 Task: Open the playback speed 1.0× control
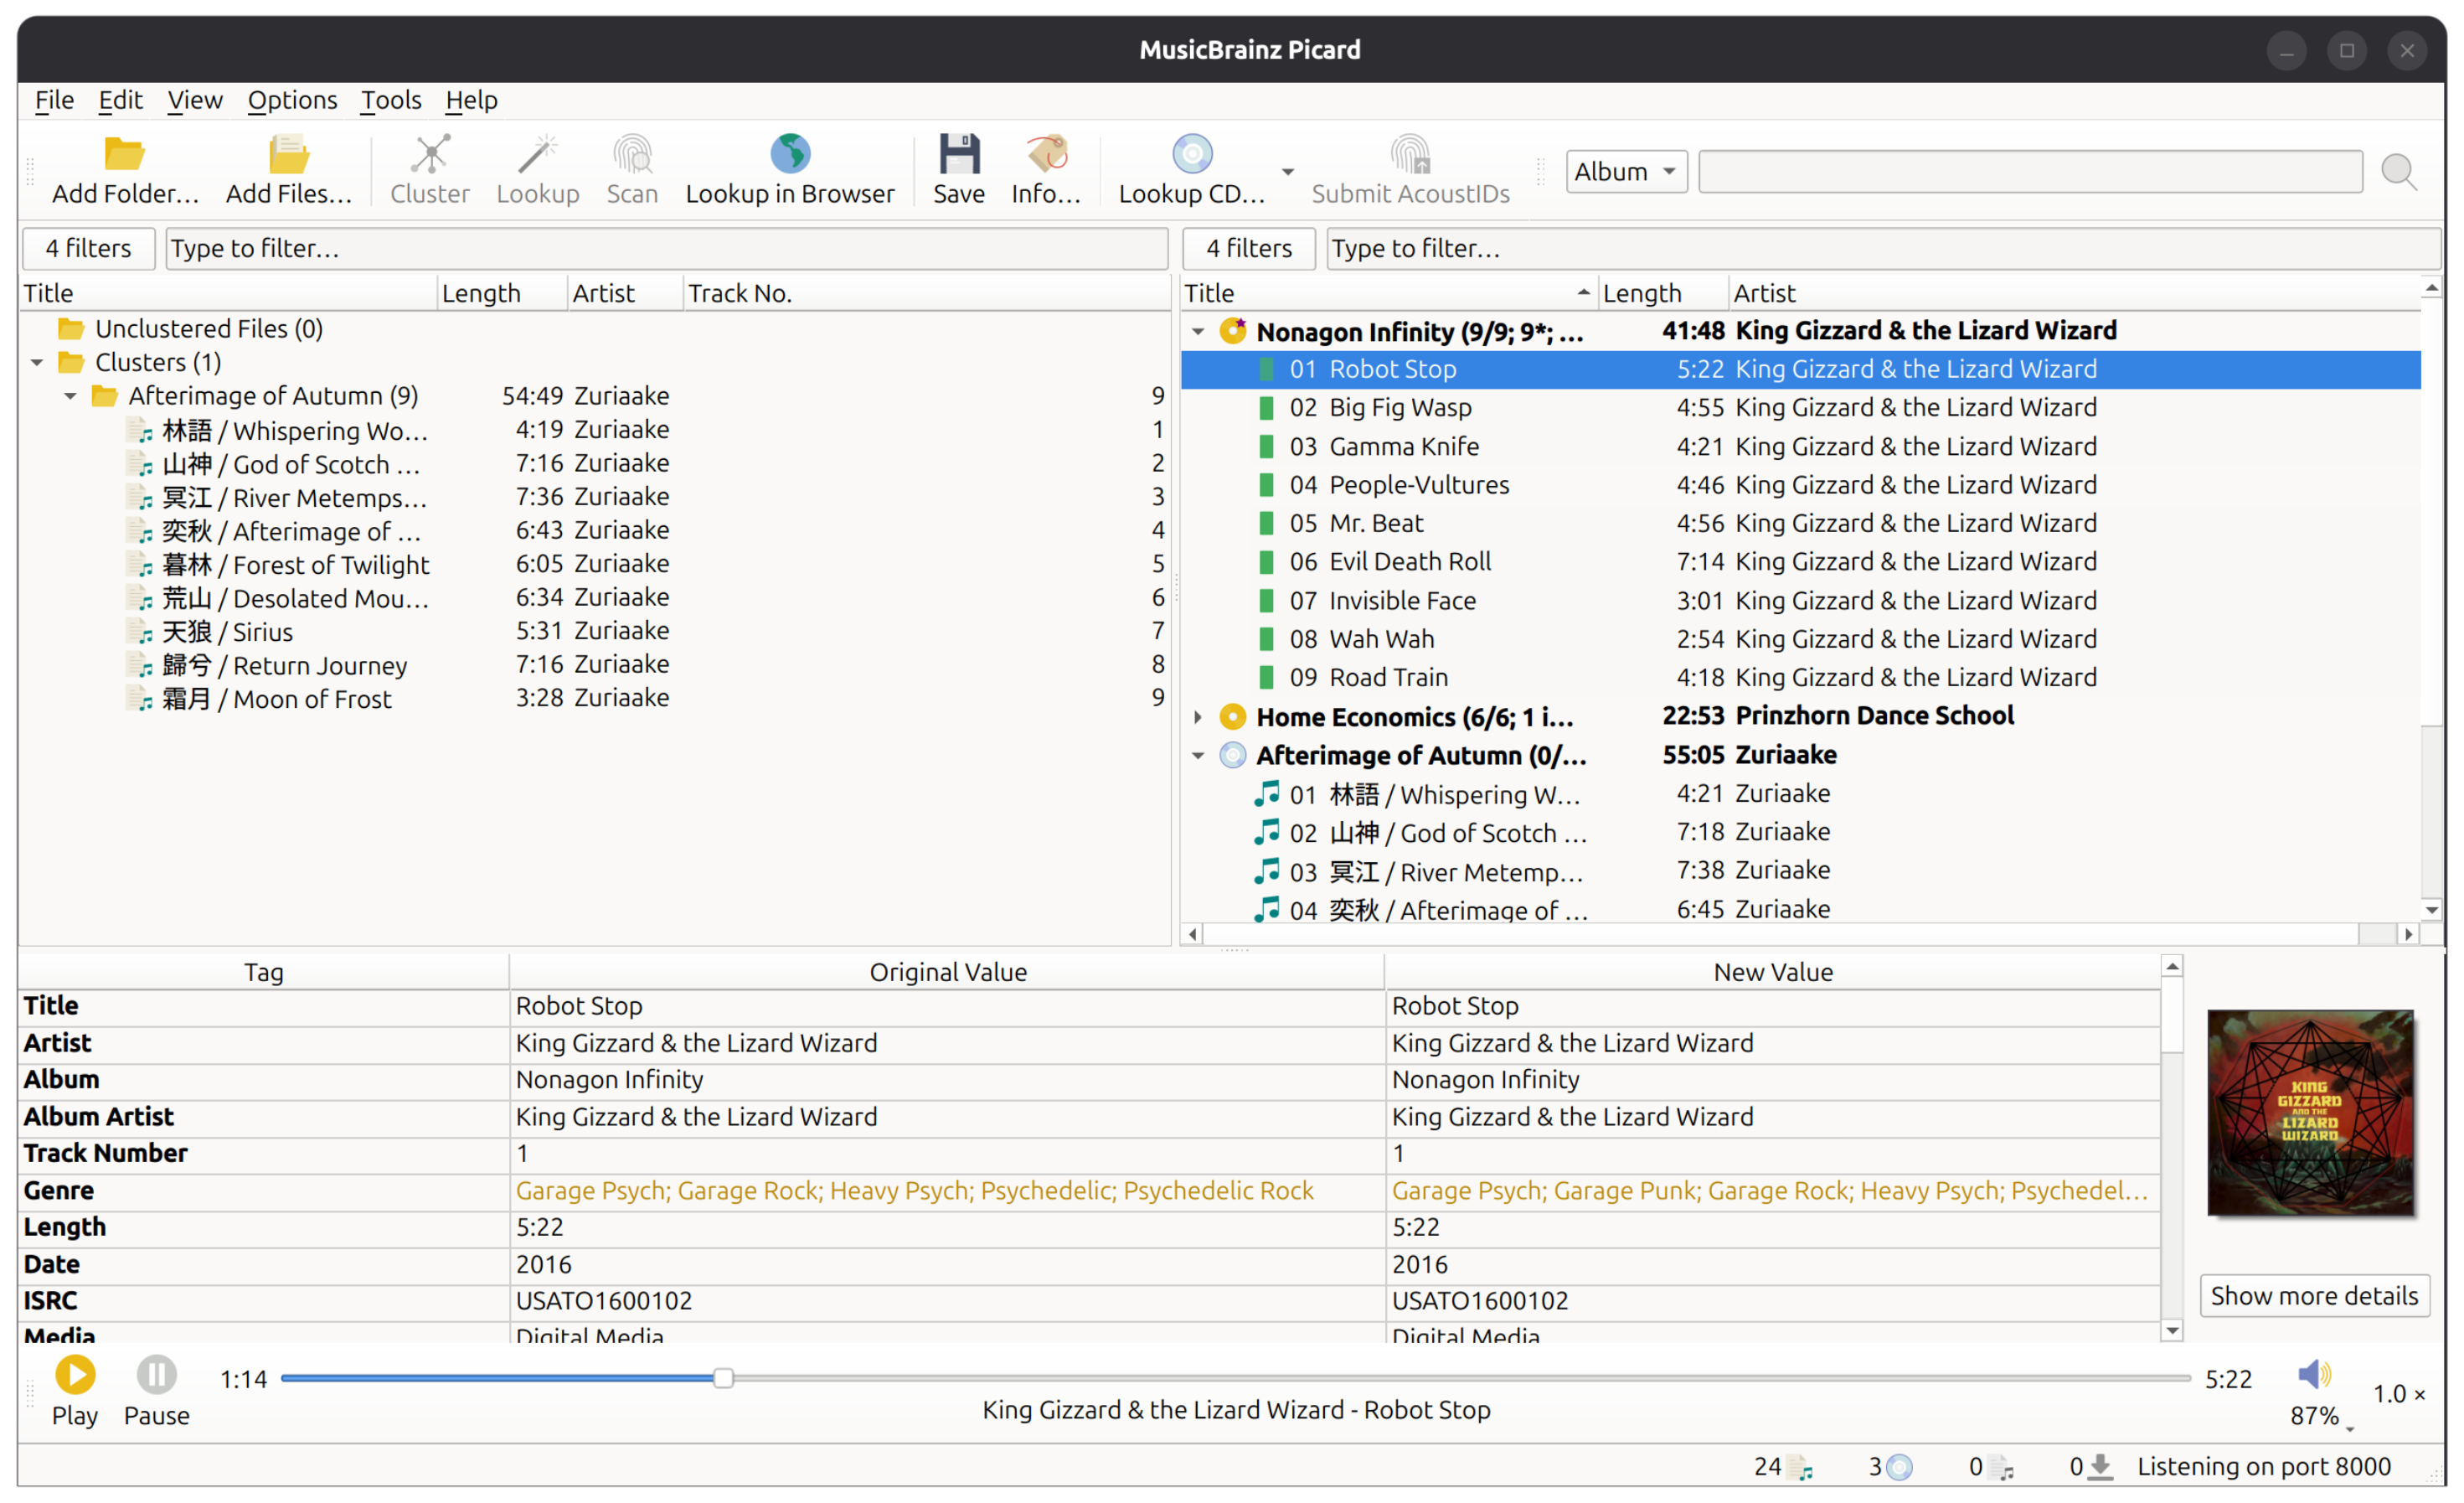(x=2398, y=1393)
